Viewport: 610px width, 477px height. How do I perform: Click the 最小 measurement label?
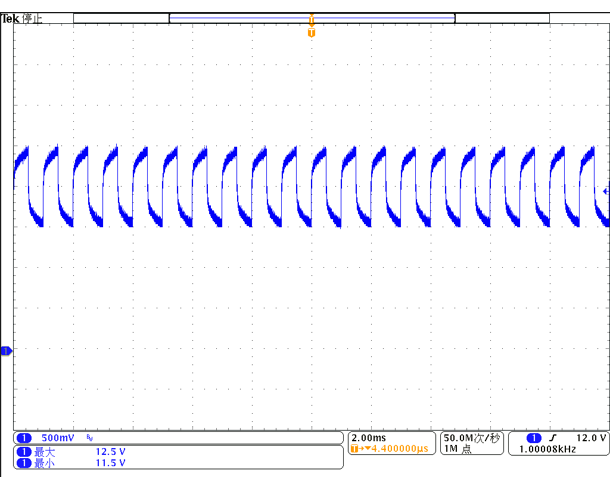[45, 463]
